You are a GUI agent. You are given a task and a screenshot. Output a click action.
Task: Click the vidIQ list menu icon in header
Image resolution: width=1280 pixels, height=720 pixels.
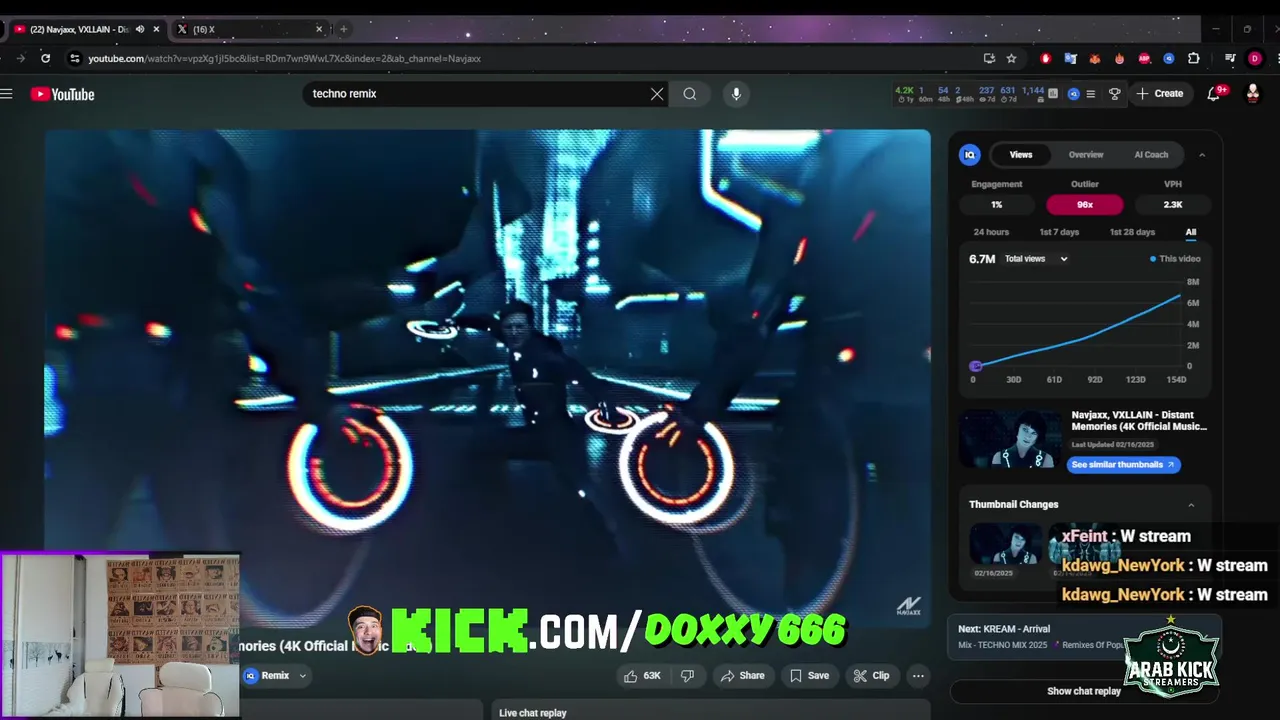1091,94
